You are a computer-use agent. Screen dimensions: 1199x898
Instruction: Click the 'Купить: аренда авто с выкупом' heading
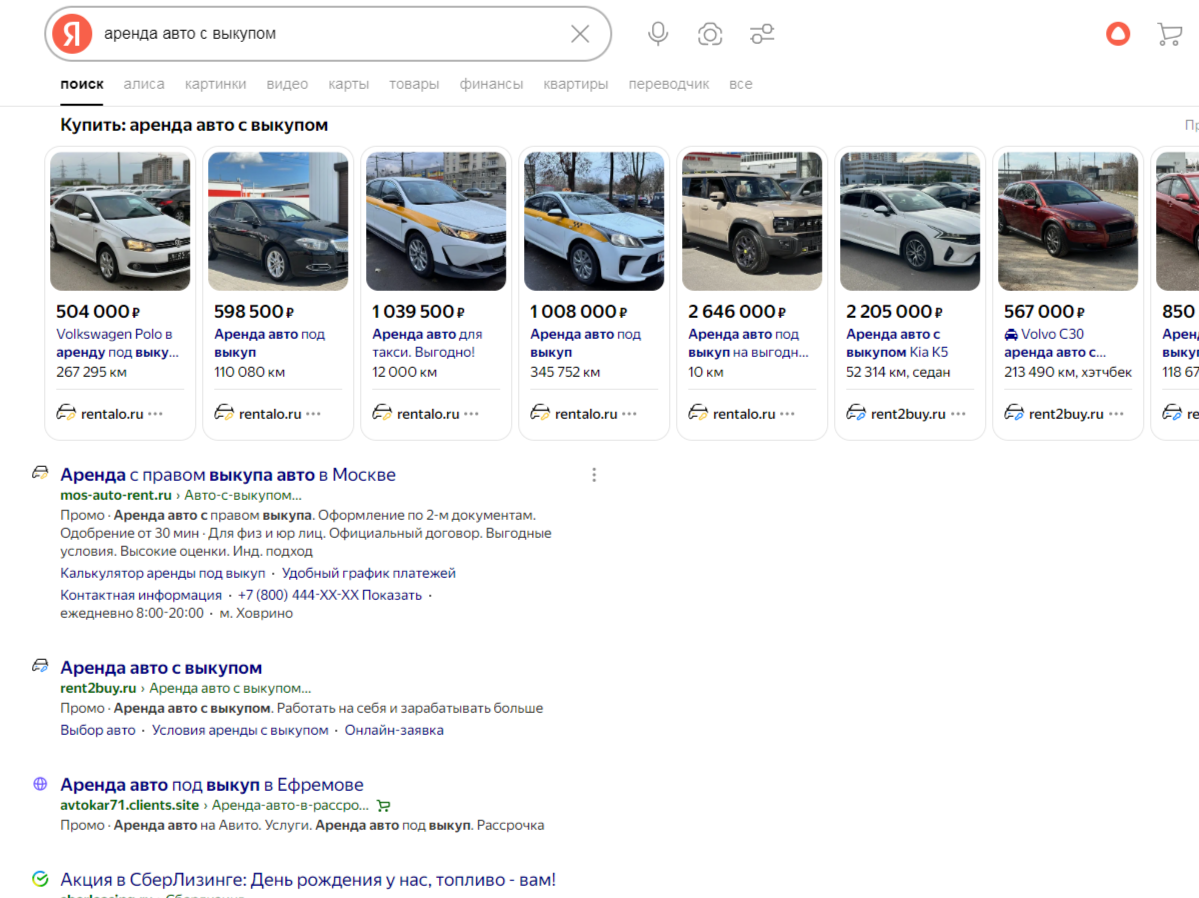pos(194,125)
